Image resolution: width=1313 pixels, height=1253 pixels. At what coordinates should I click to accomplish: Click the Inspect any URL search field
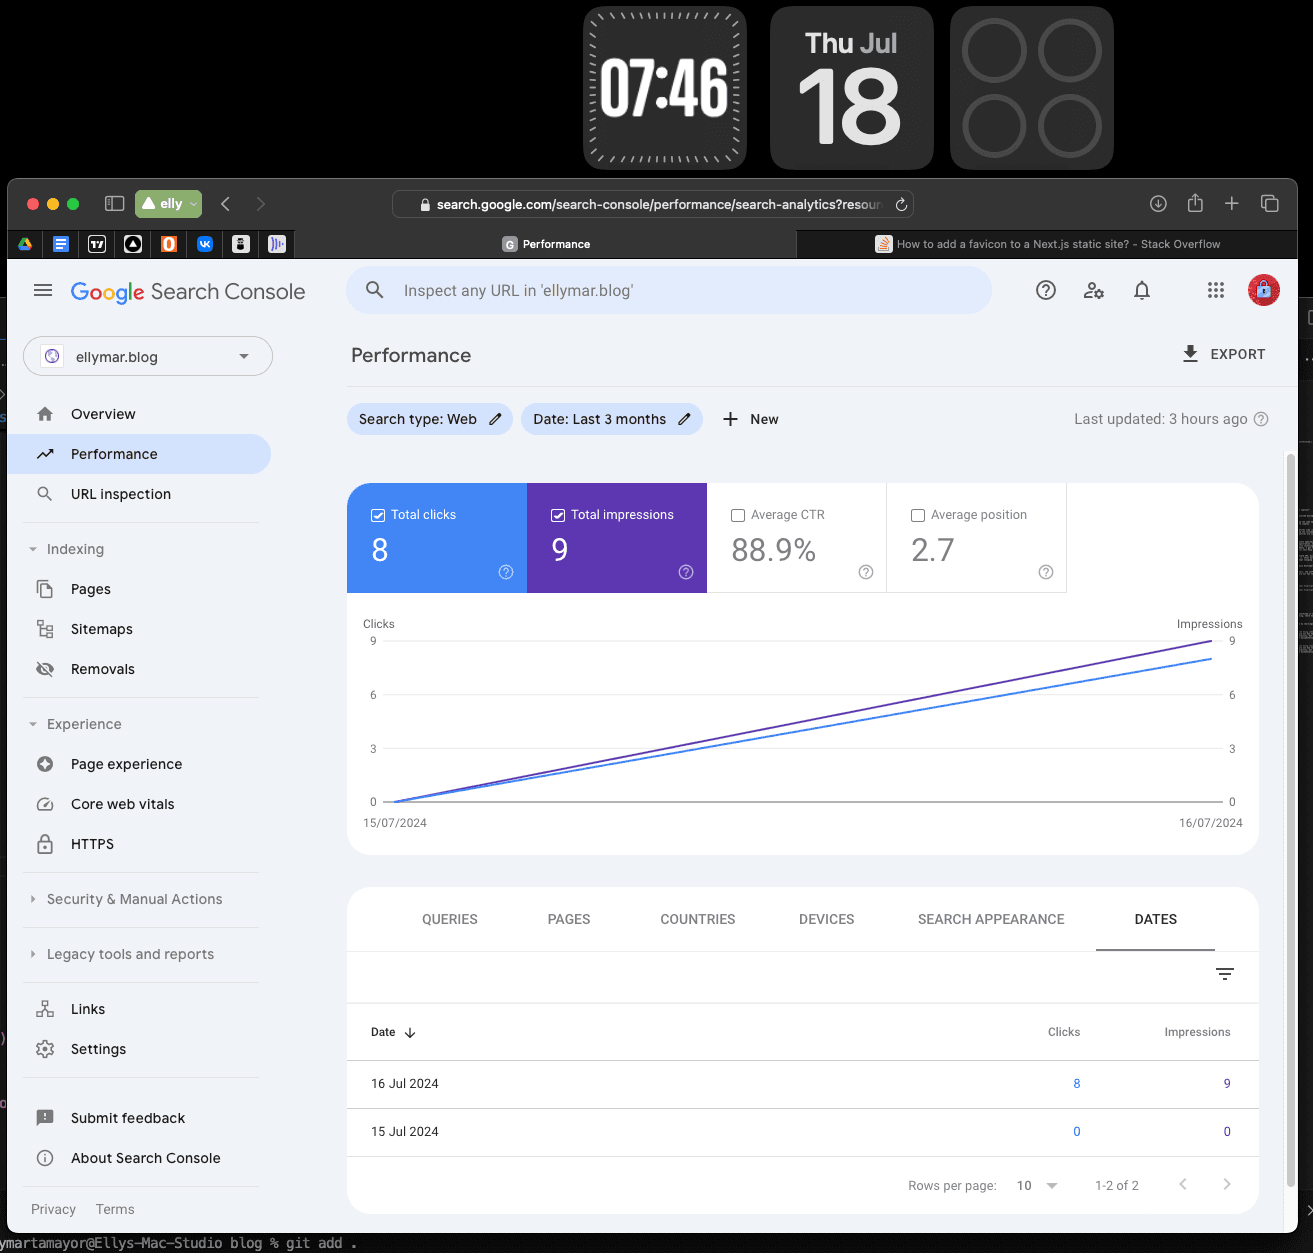point(669,290)
